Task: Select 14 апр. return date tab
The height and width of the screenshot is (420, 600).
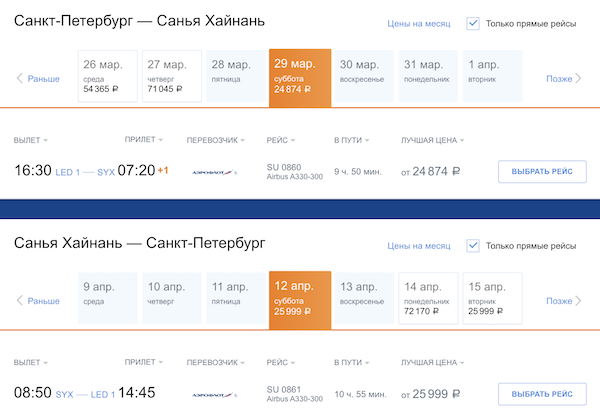Action: [x=427, y=297]
